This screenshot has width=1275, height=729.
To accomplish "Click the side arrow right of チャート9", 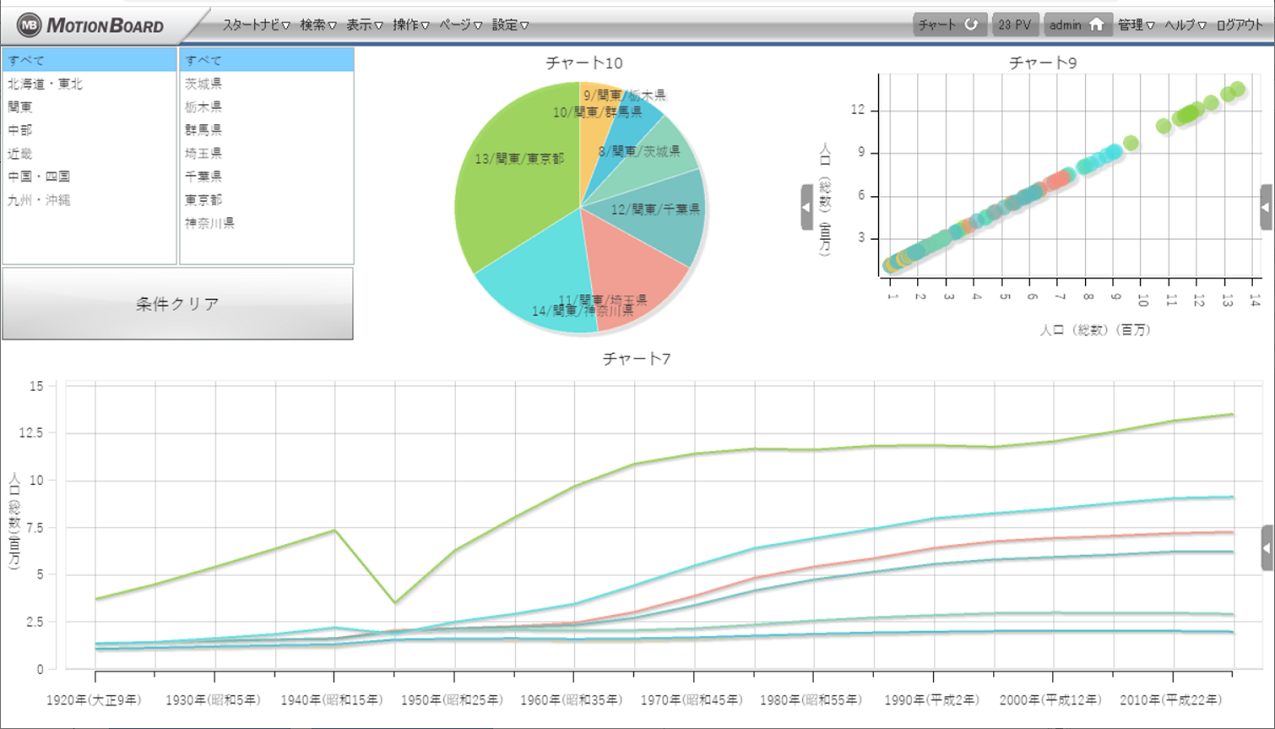I will tap(1266, 207).
